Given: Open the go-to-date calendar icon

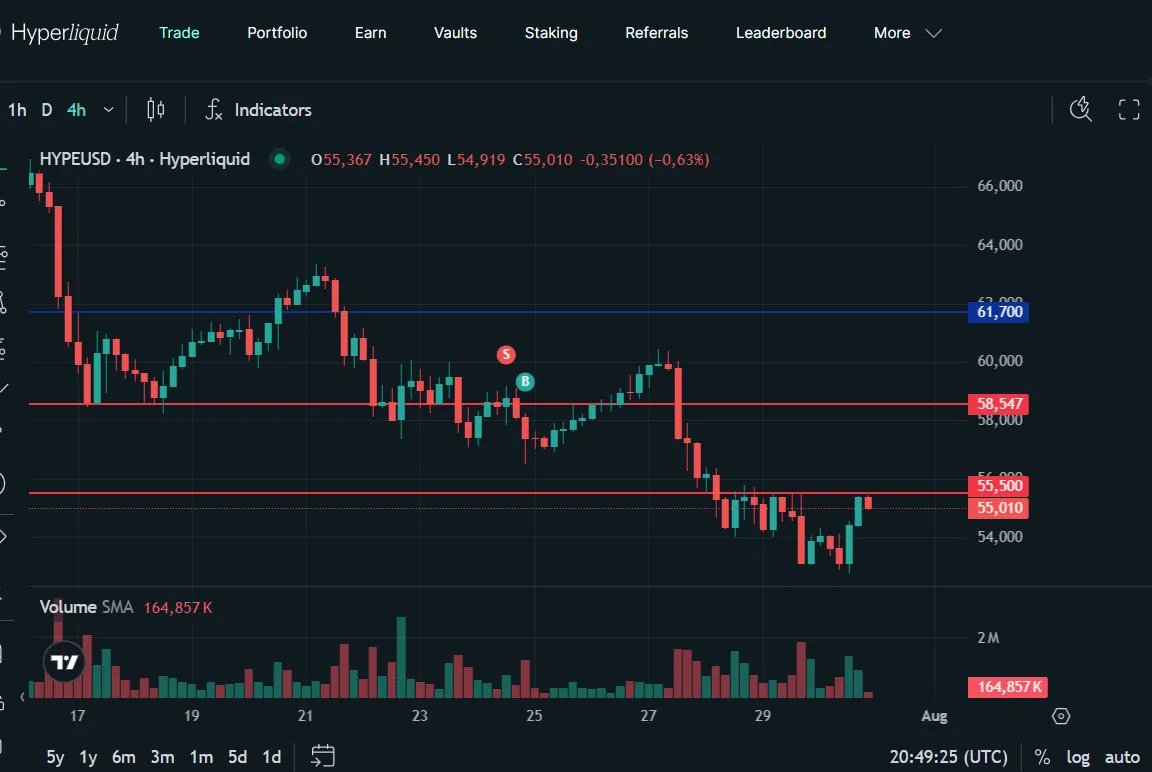Looking at the screenshot, I should coord(323,756).
